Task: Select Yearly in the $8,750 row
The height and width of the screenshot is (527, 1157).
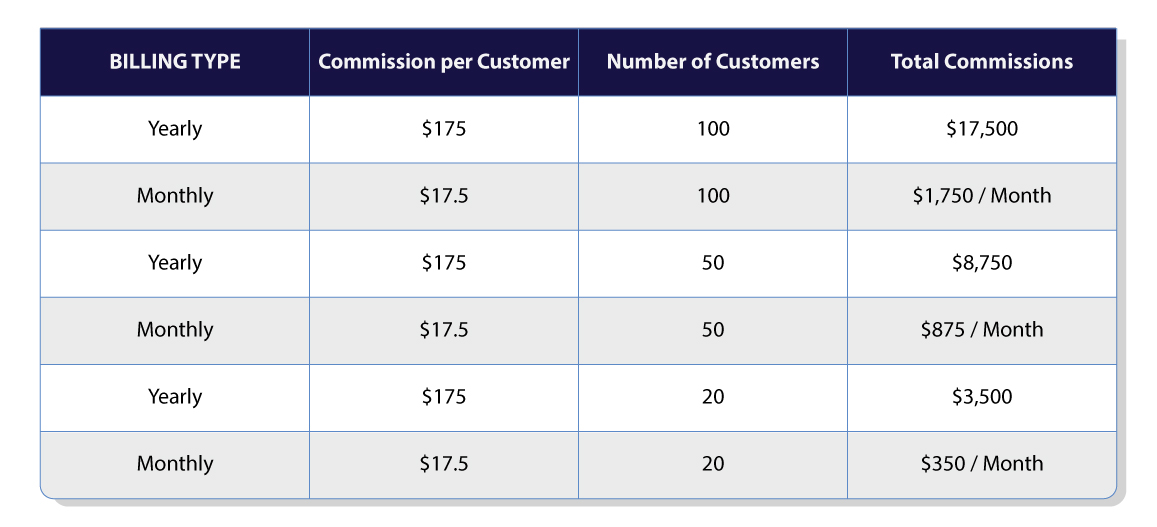Action: [x=175, y=263]
